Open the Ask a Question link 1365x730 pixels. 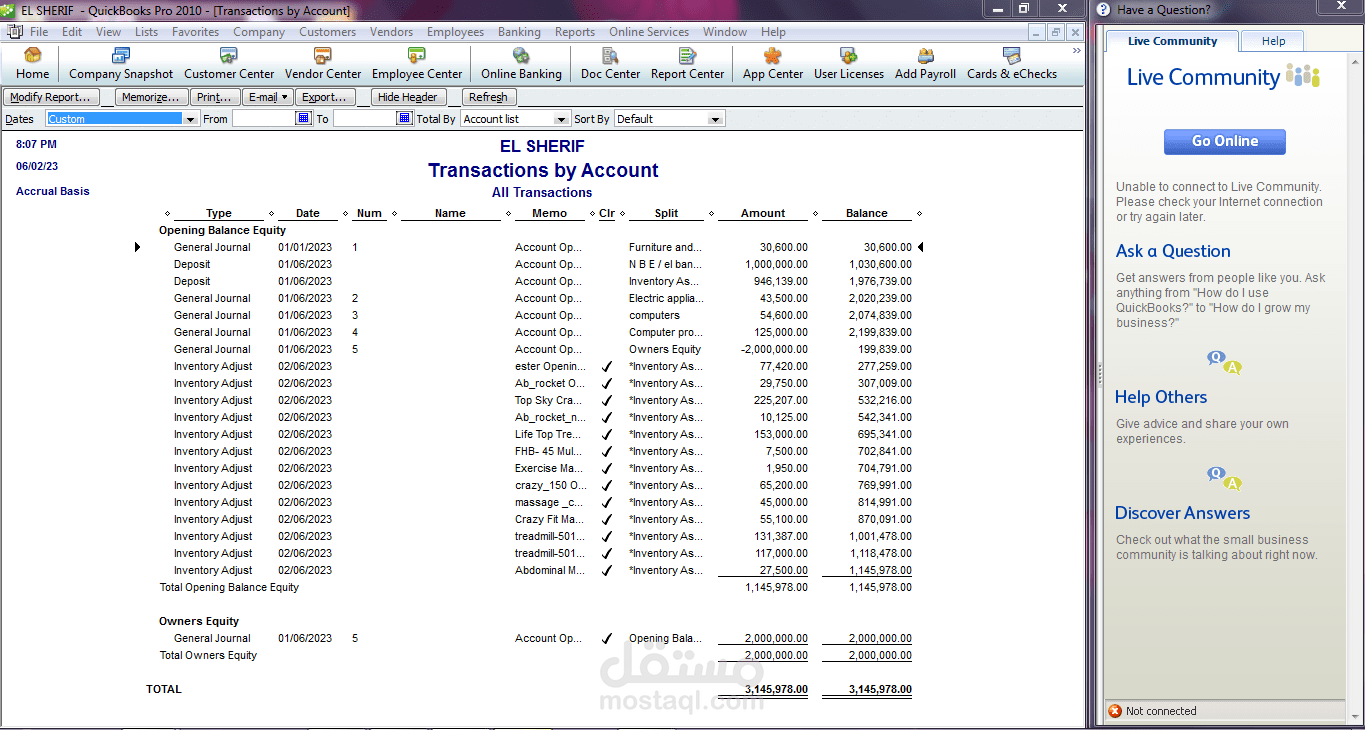click(x=1173, y=251)
